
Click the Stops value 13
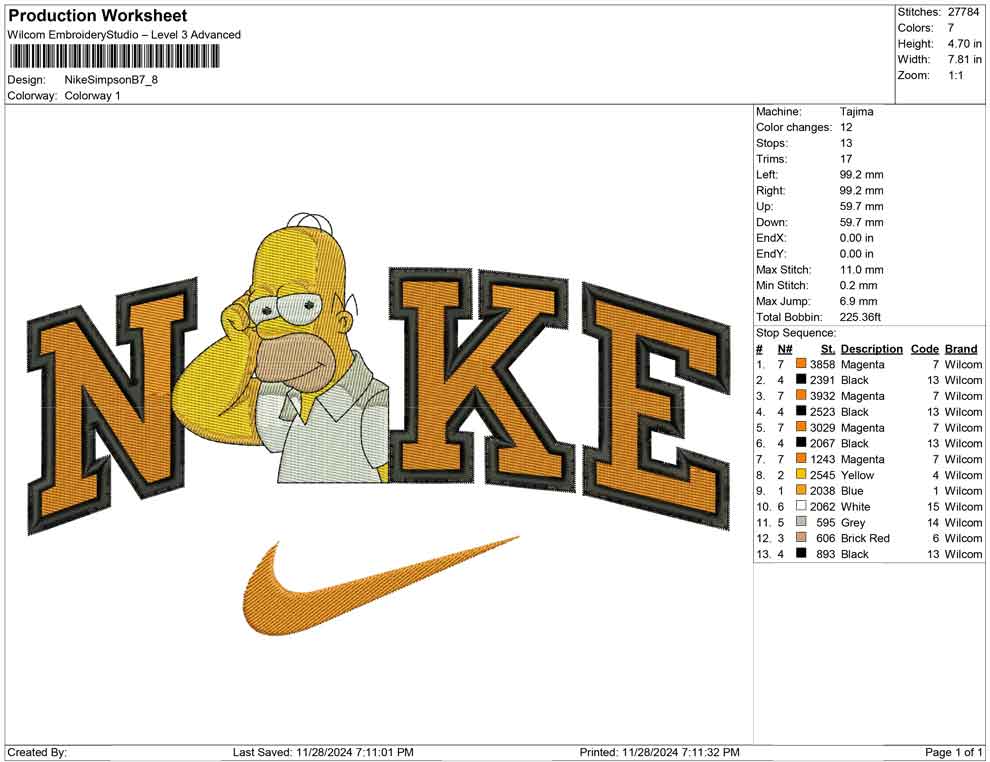pyautogui.click(x=846, y=143)
